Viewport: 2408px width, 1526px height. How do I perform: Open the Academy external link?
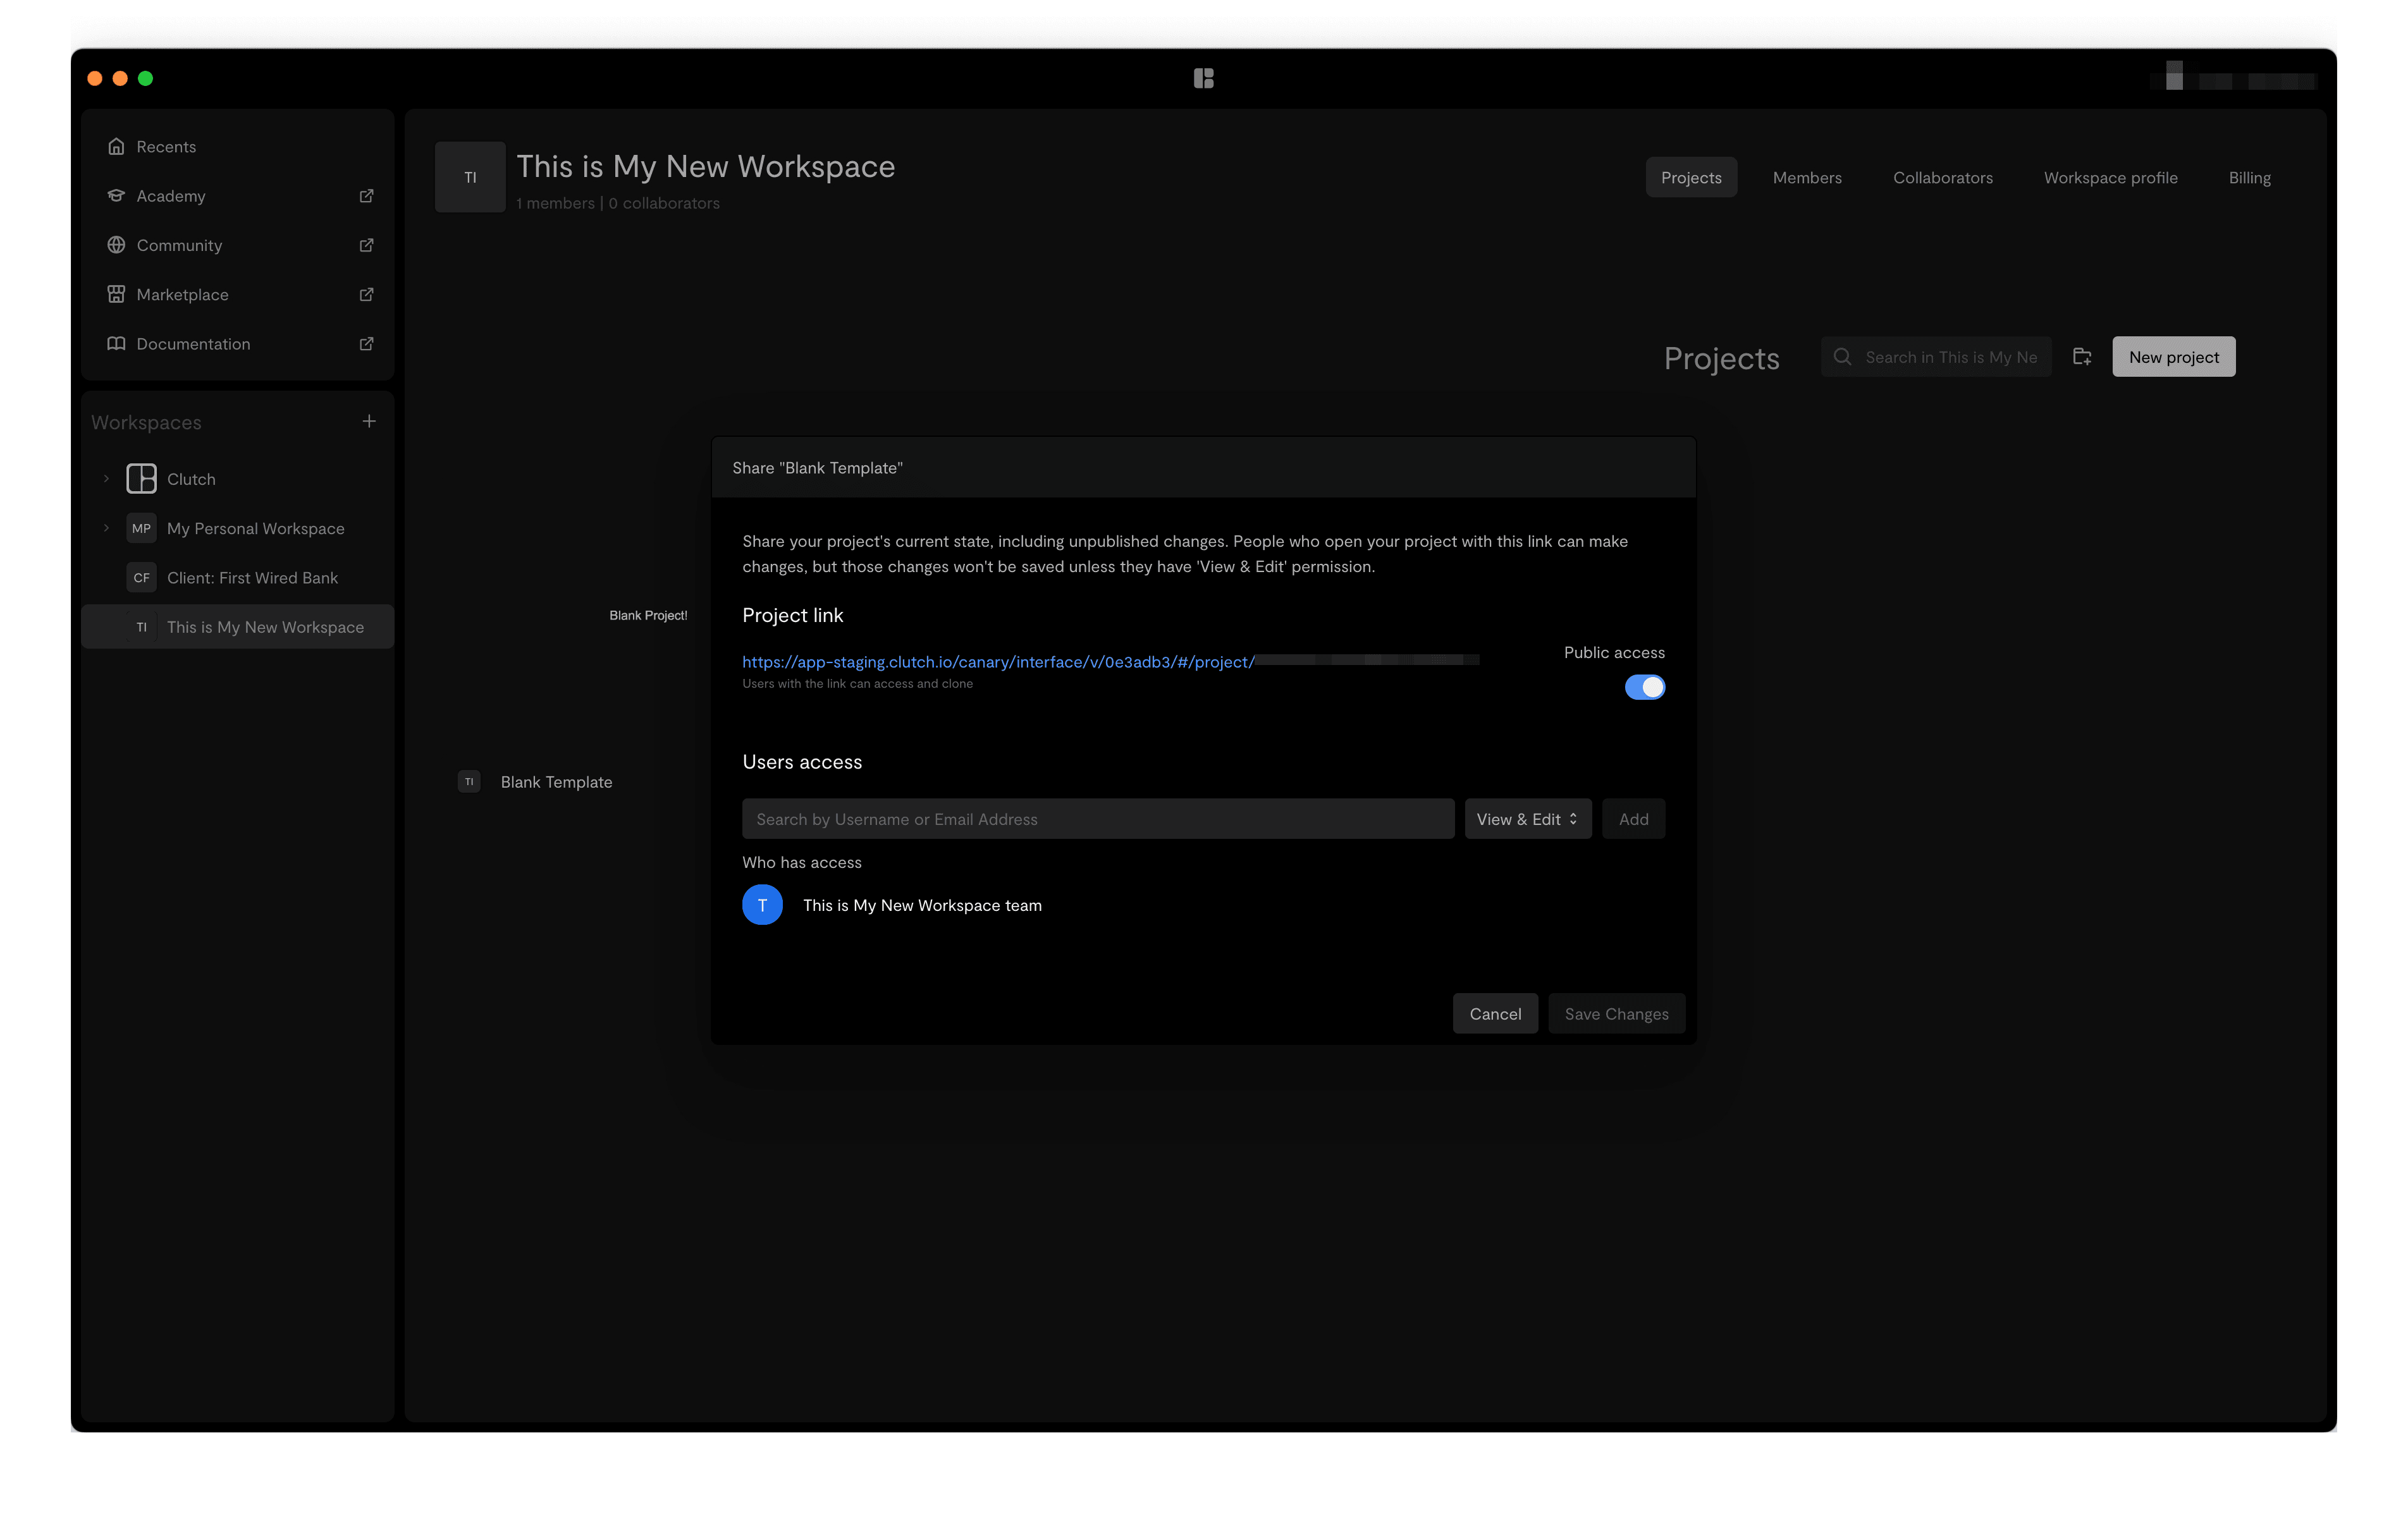[x=364, y=195]
